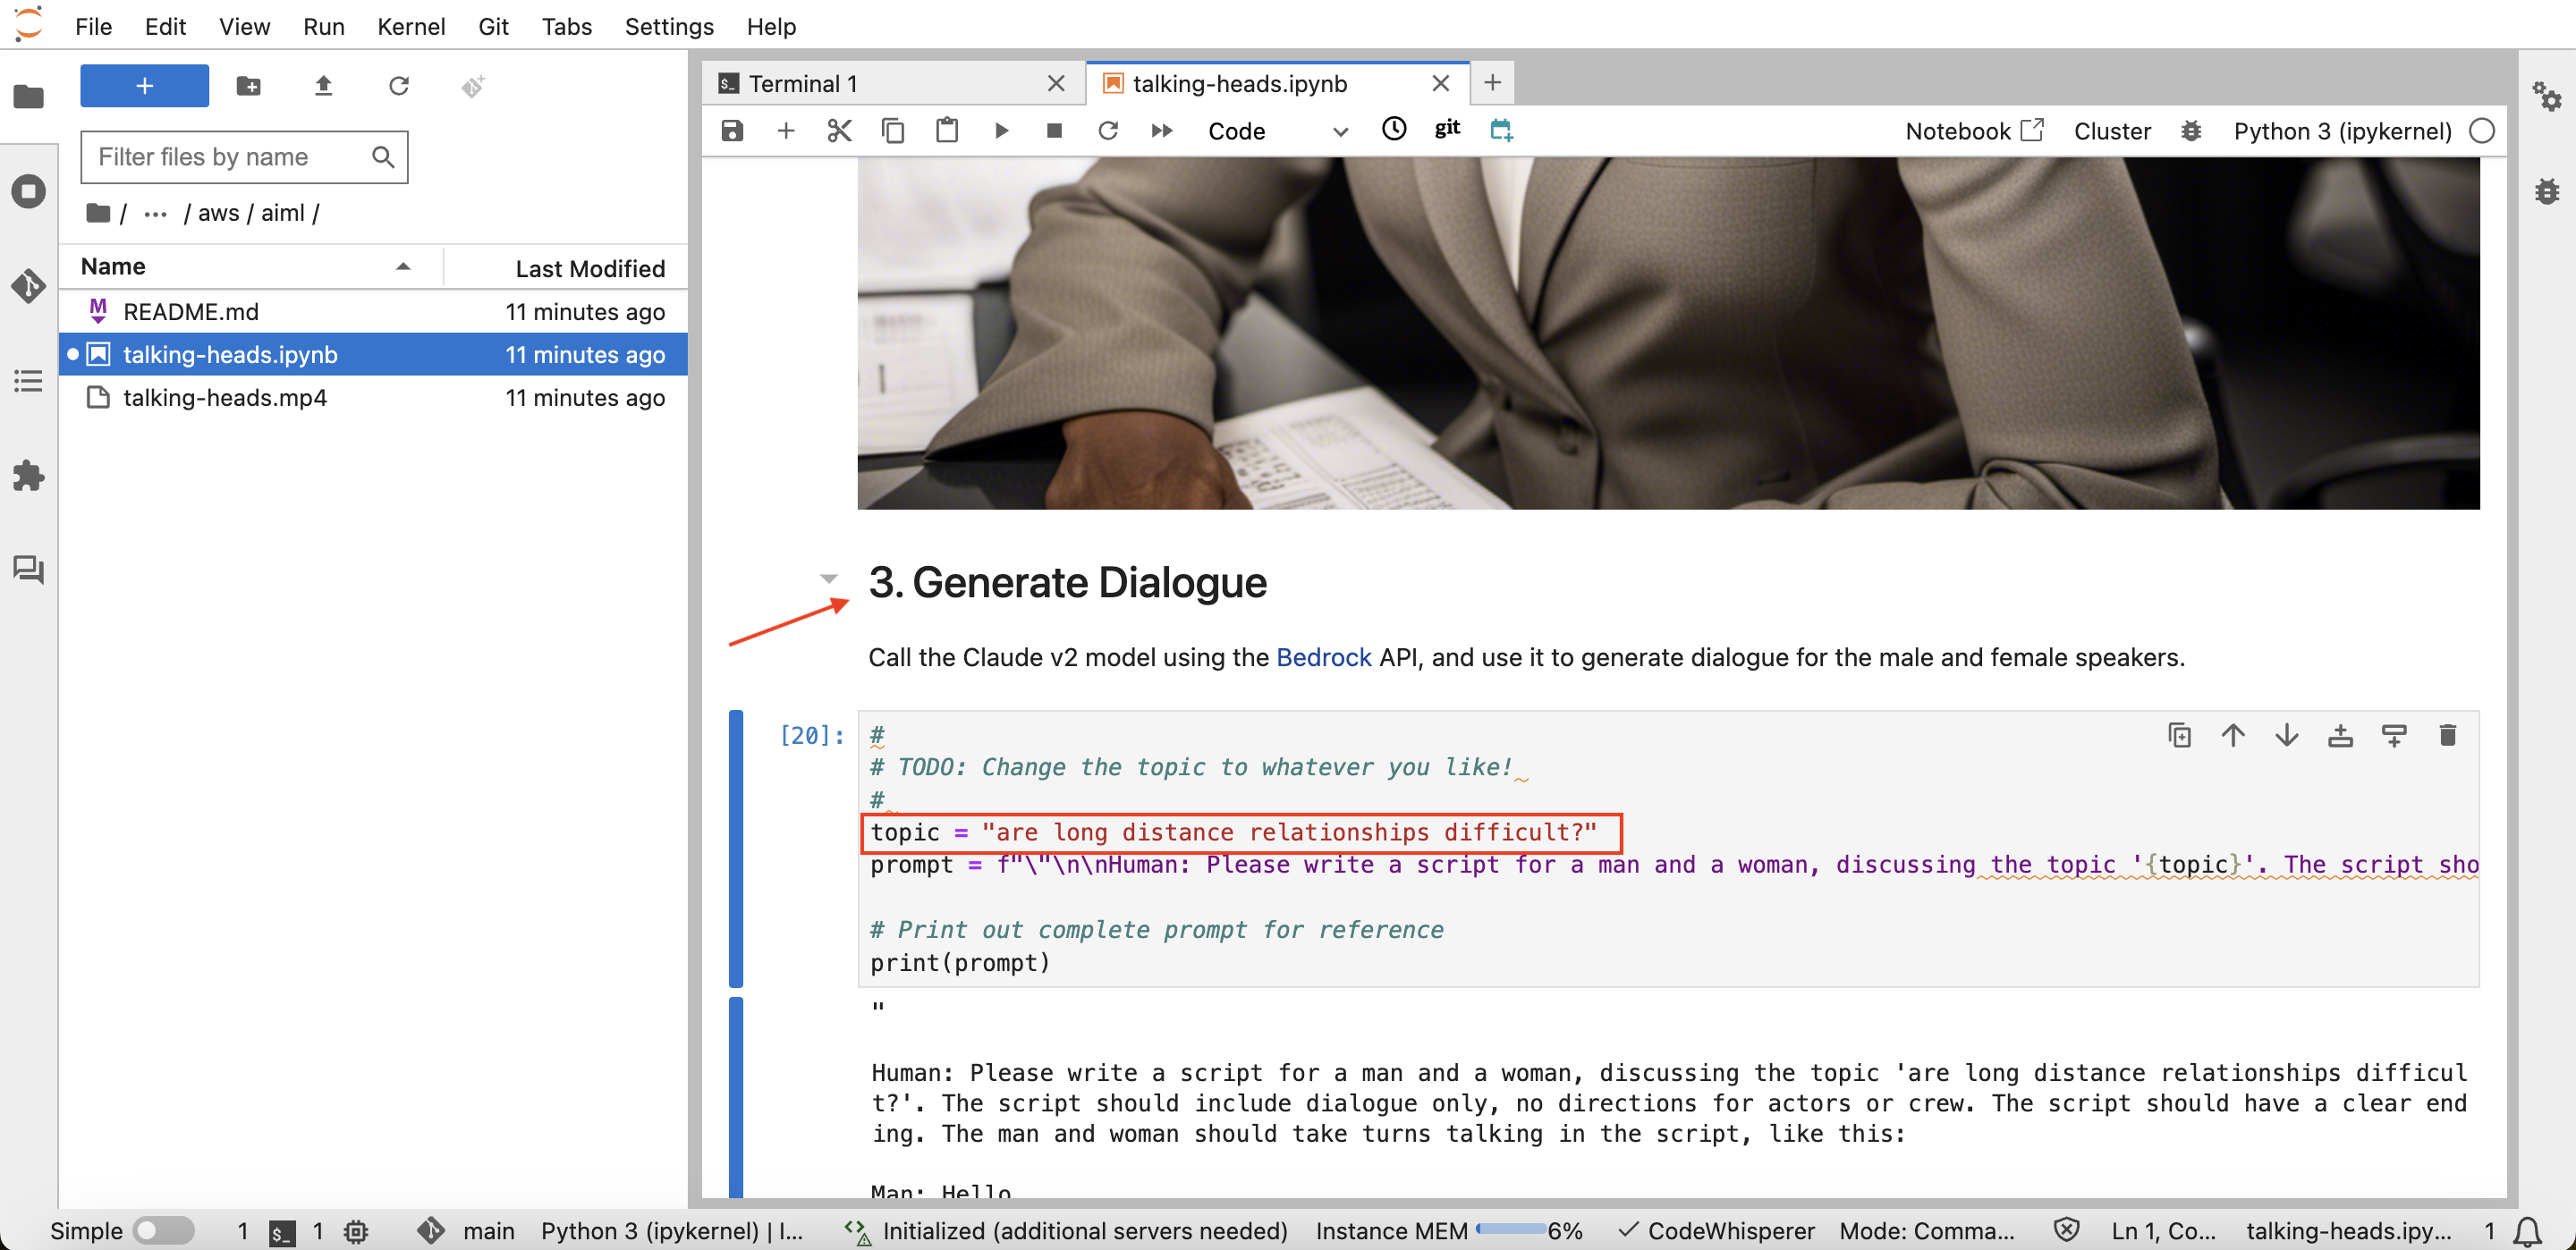Switch to the Terminal 1 tab
2576x1250 pixels.
pos(802,84)
